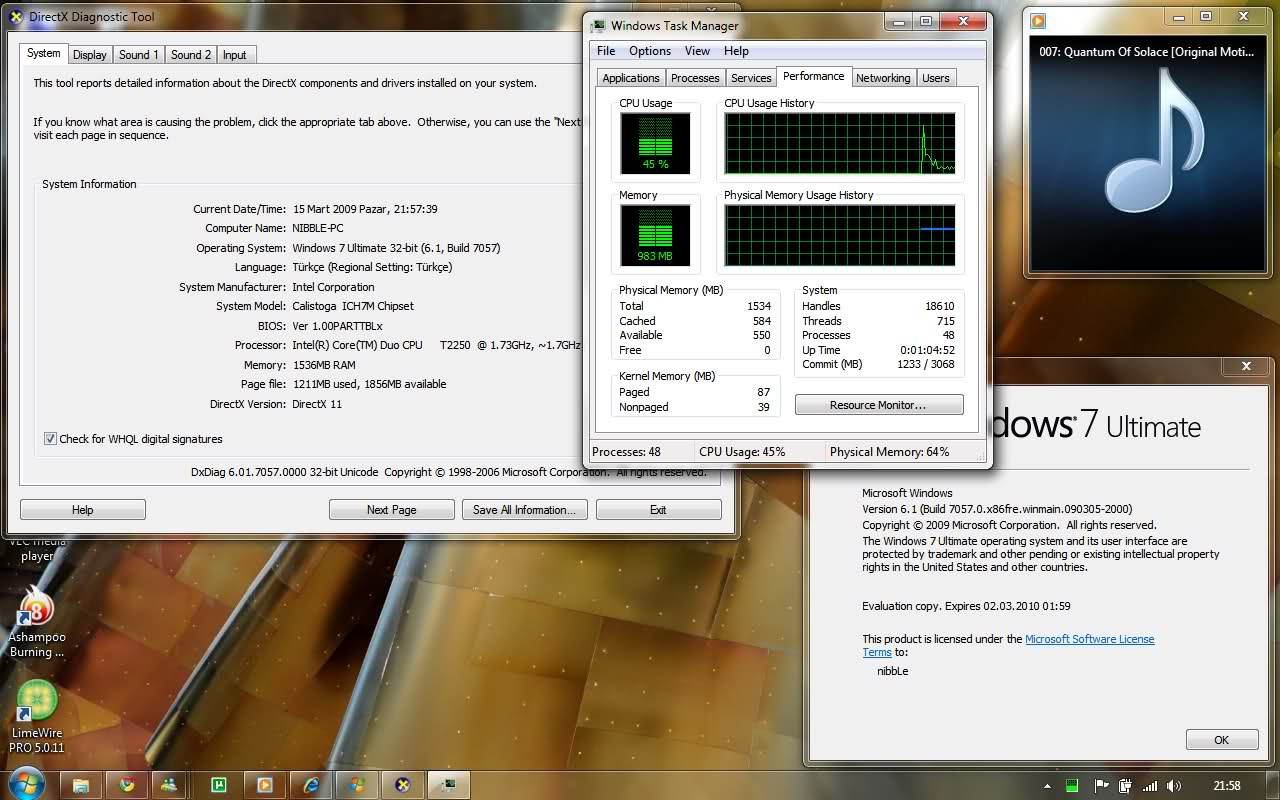
Task: Open the LimeWire PRO 5.0.11 desktop shortcut
Action: 37,716
